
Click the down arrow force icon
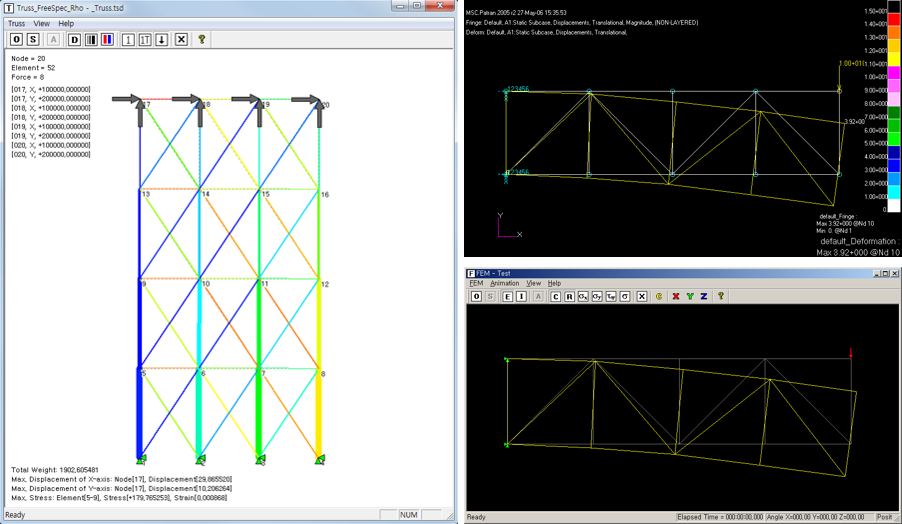161,39
